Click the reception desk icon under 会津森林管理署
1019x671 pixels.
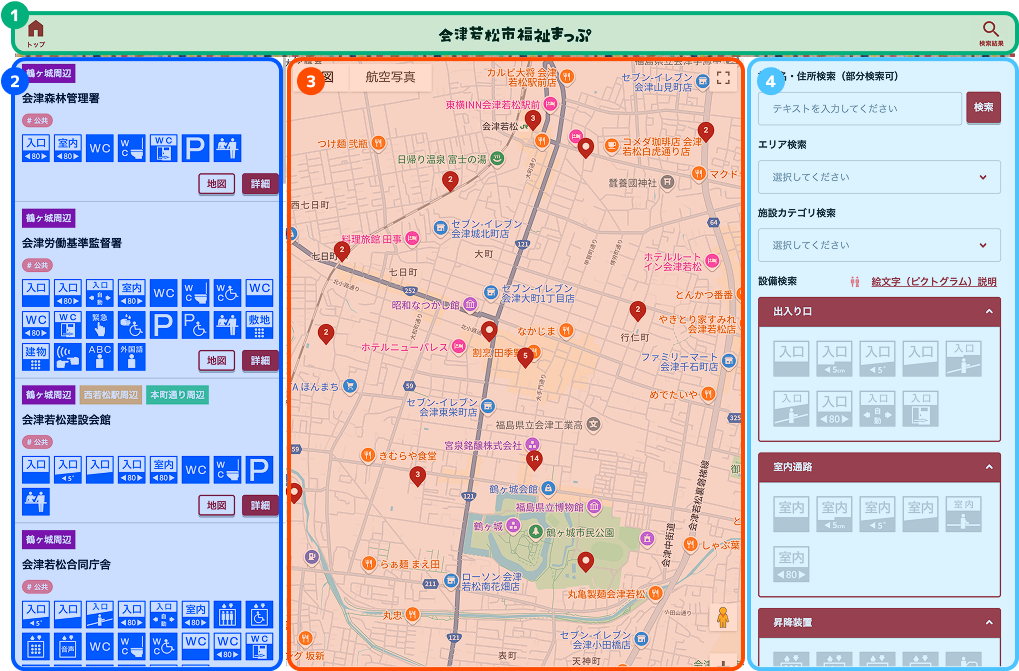(227, 148)
